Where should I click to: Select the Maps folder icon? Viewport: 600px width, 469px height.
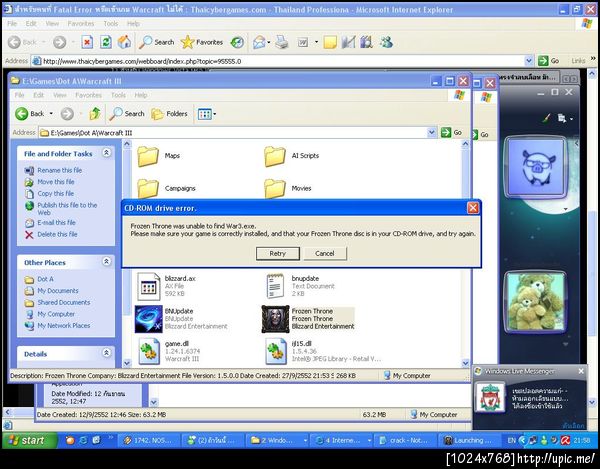pos(148,156)
